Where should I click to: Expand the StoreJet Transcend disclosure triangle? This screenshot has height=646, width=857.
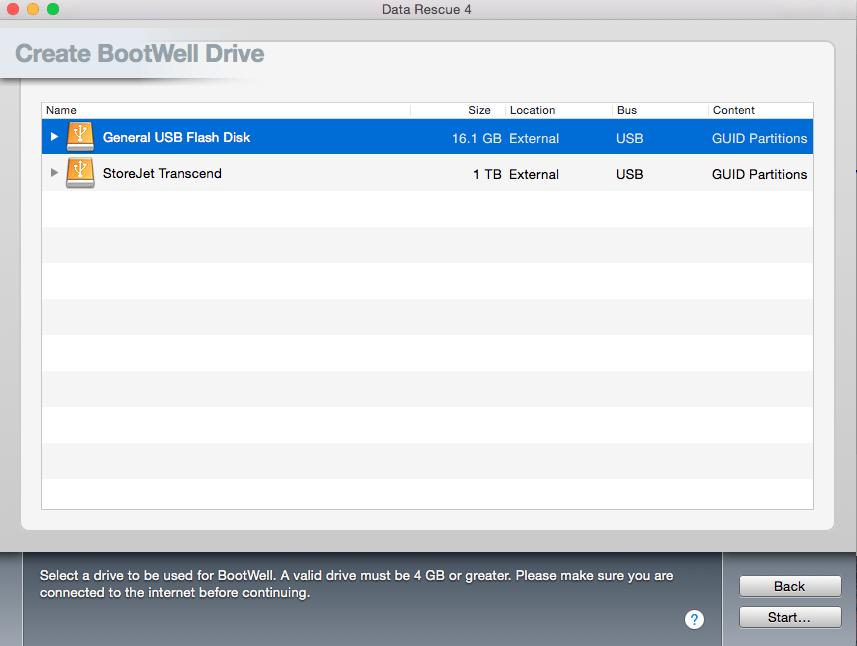[54, 173]
